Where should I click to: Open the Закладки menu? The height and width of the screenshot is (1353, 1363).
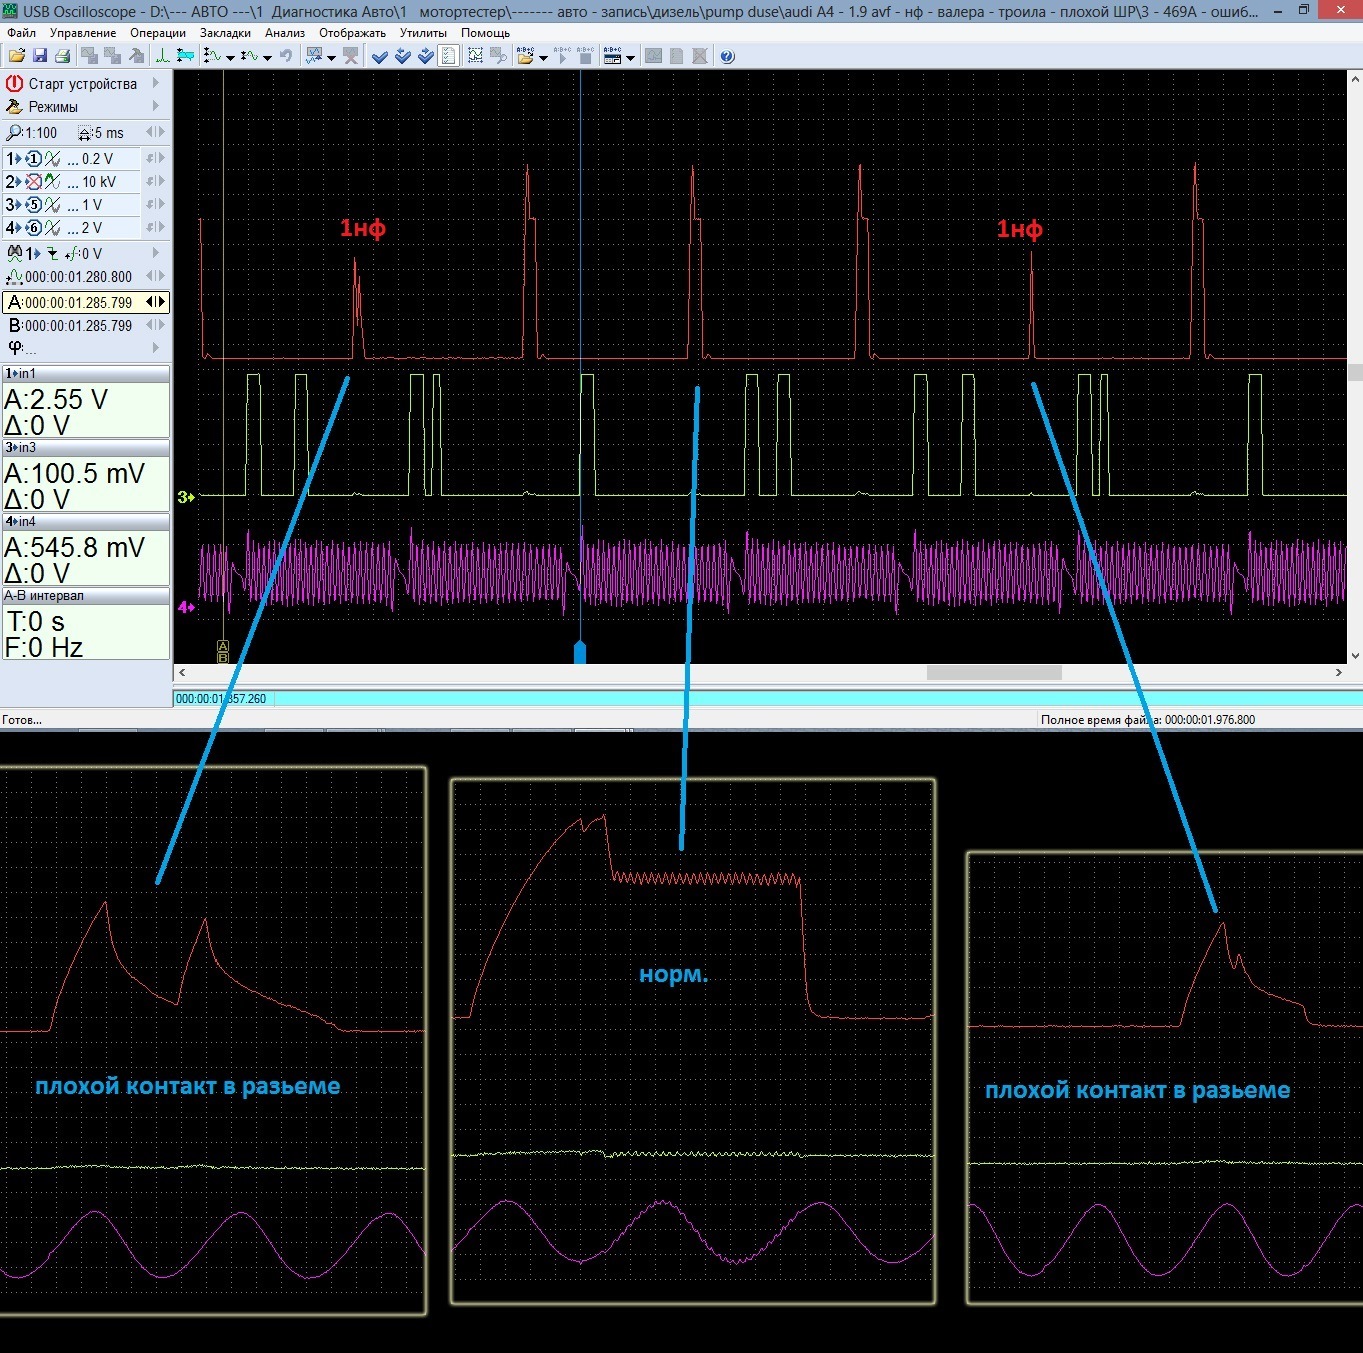click(x=225, y=33)
